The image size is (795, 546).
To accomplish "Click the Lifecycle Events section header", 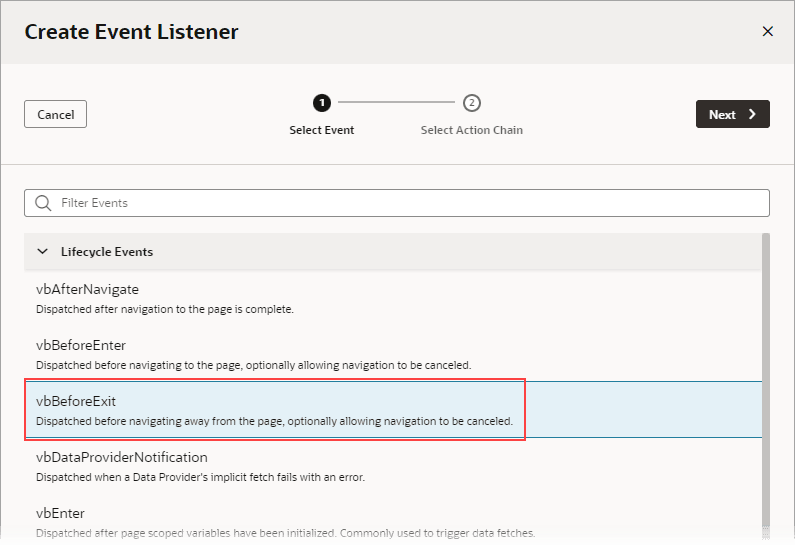I will (x=393, y=251).
